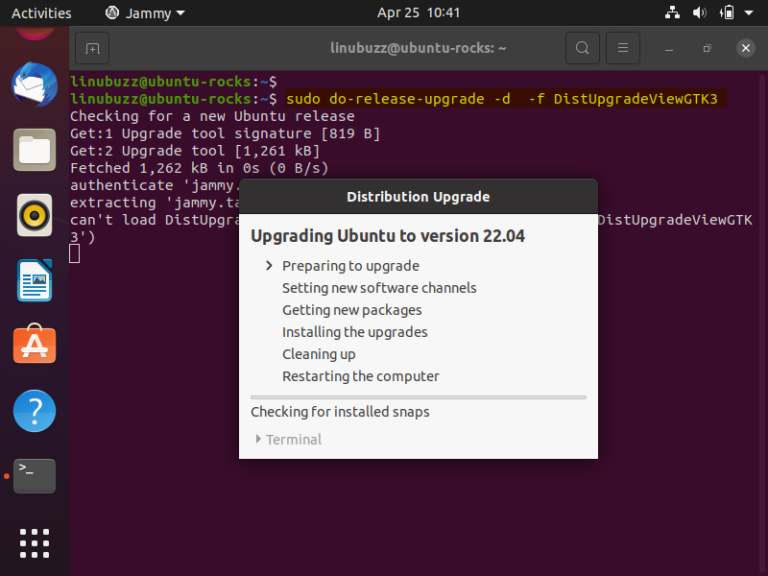Open the Activities overview
This screenshot has height=576, width=768.
click(x=41, y=13)
